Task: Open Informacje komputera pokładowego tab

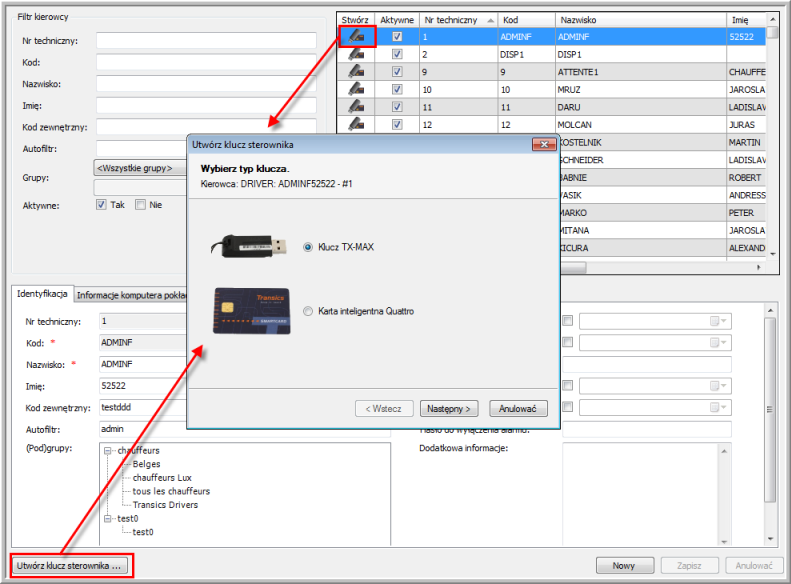Action: (x=130, y=294)
